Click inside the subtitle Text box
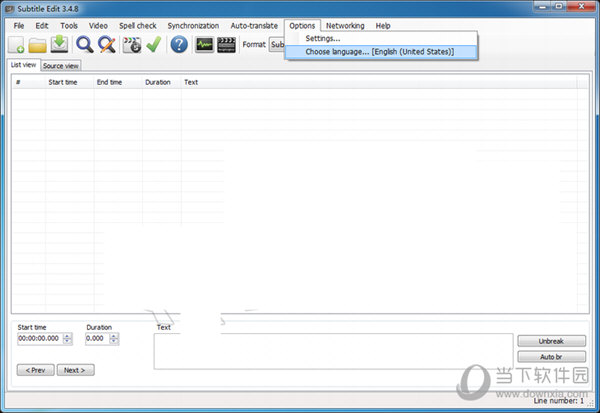The image size is (600, 413). pos(333,351)
